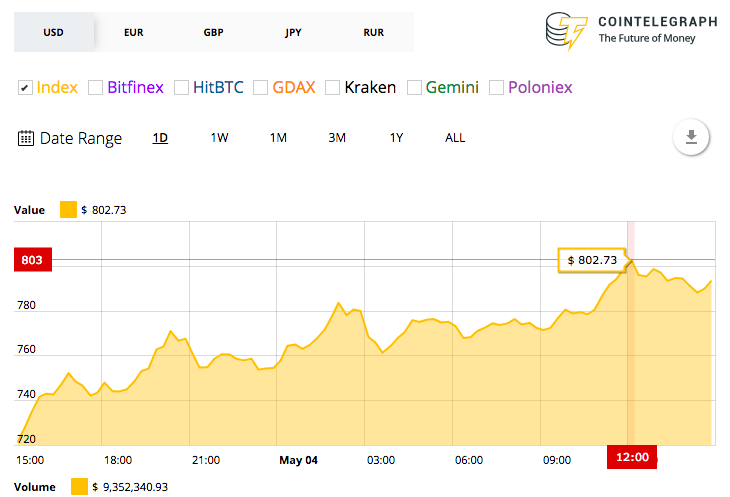
Task: Click the red 12:00 time marker
Action: click(x=632, y=458)
